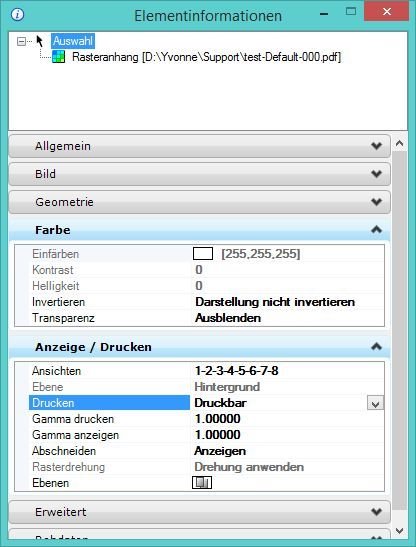Select the Rasterdrehung property label
The width and height of the screenshot is (416, 547).
[x=68, y=467]
